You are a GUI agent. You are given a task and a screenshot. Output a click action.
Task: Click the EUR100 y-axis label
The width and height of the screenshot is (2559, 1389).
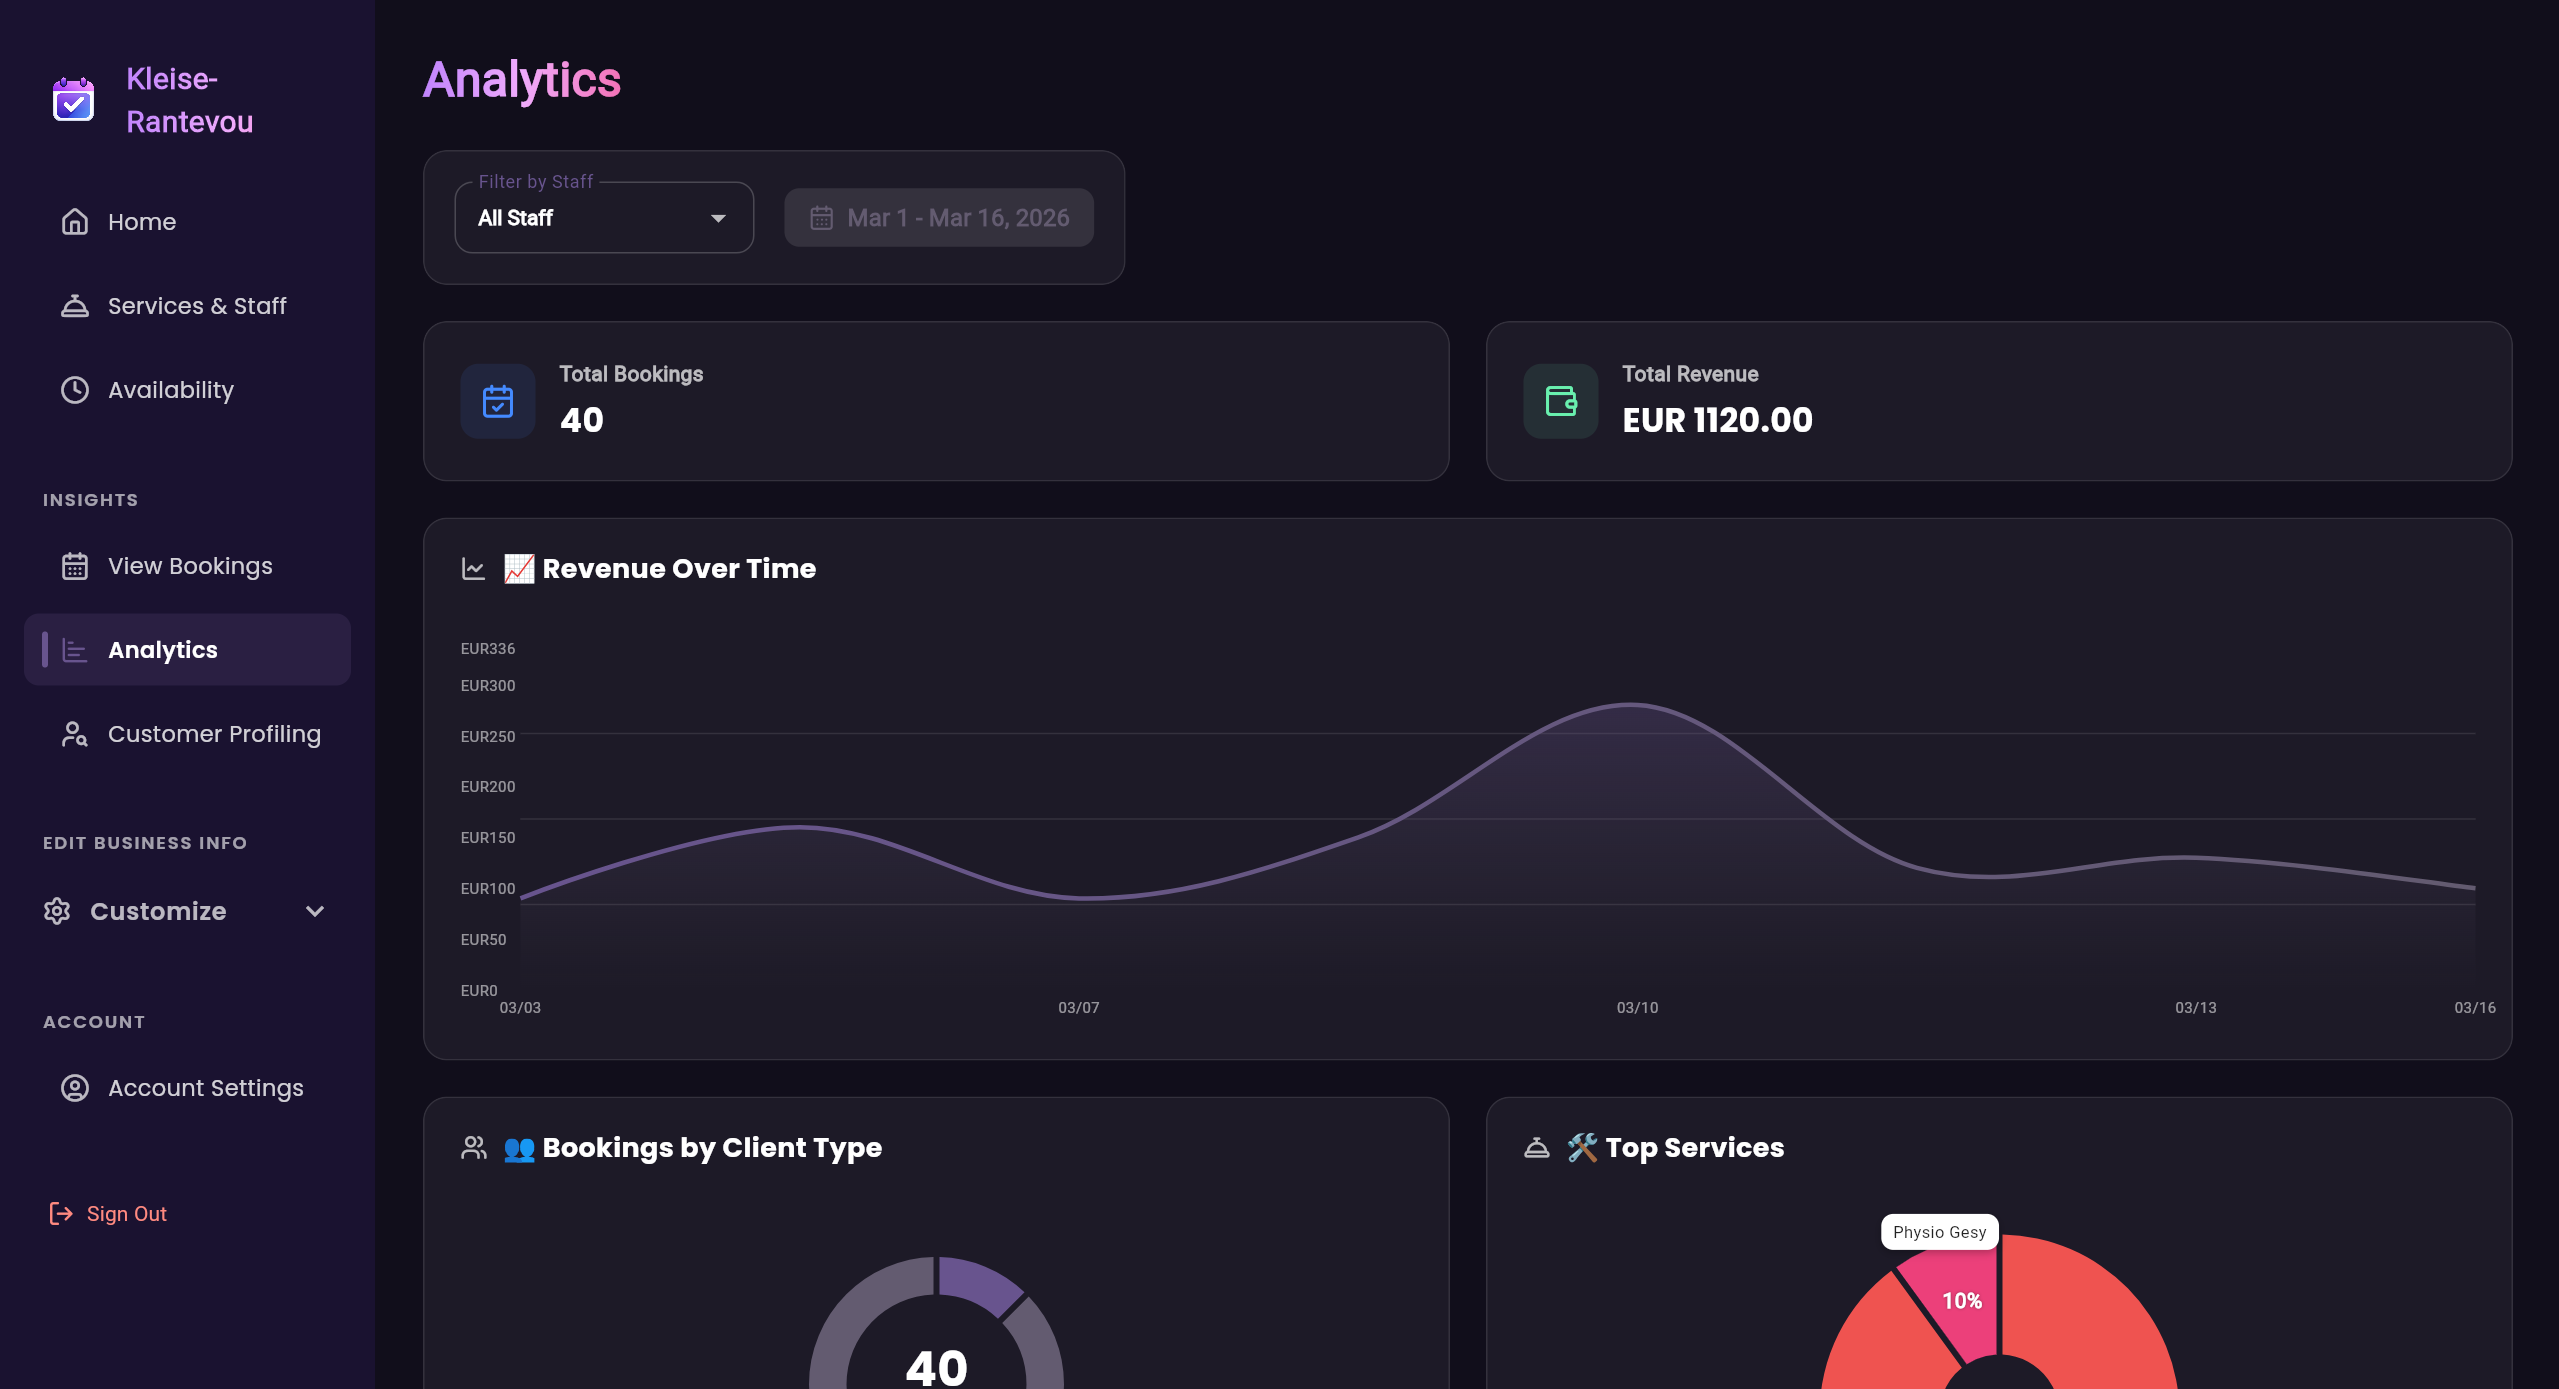(x=488, y=889)
